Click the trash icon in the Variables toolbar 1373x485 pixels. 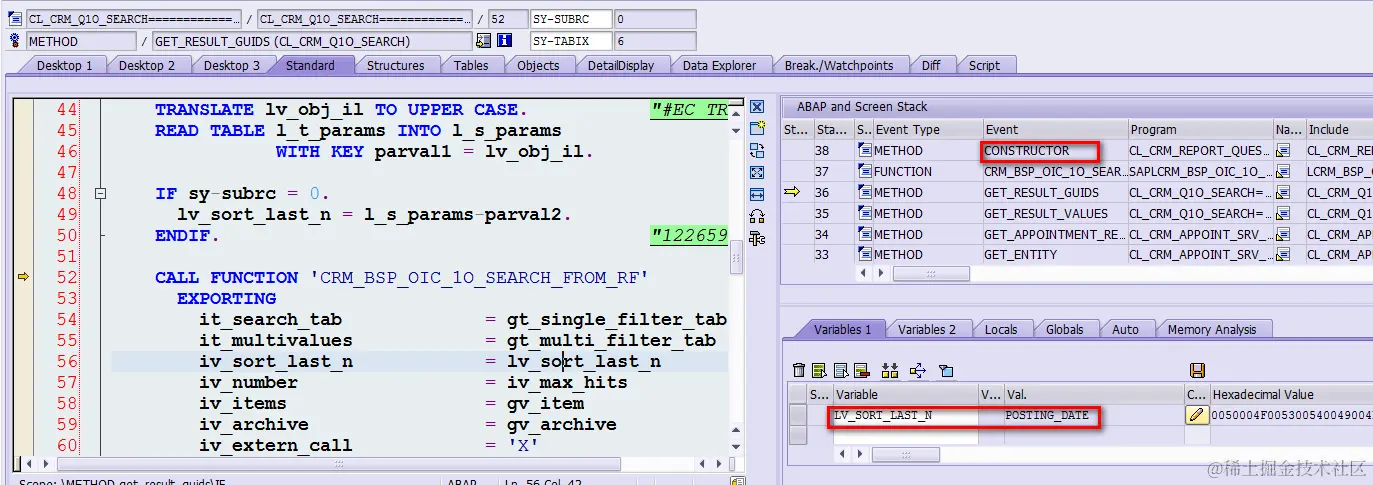tap(799, 370)
